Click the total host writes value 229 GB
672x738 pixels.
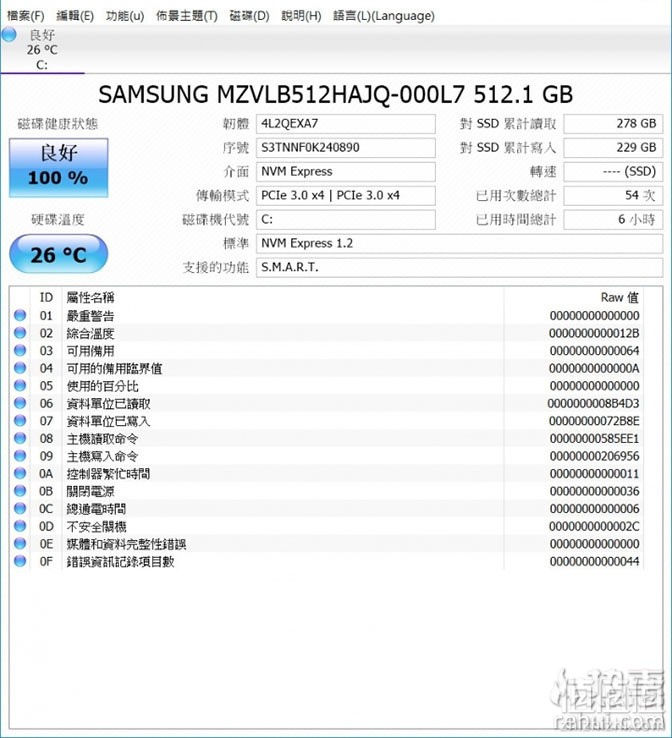pos(613,148)
